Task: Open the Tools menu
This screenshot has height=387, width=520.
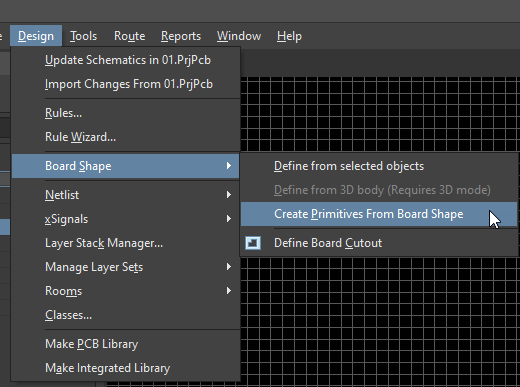Action: click(83, 36)
